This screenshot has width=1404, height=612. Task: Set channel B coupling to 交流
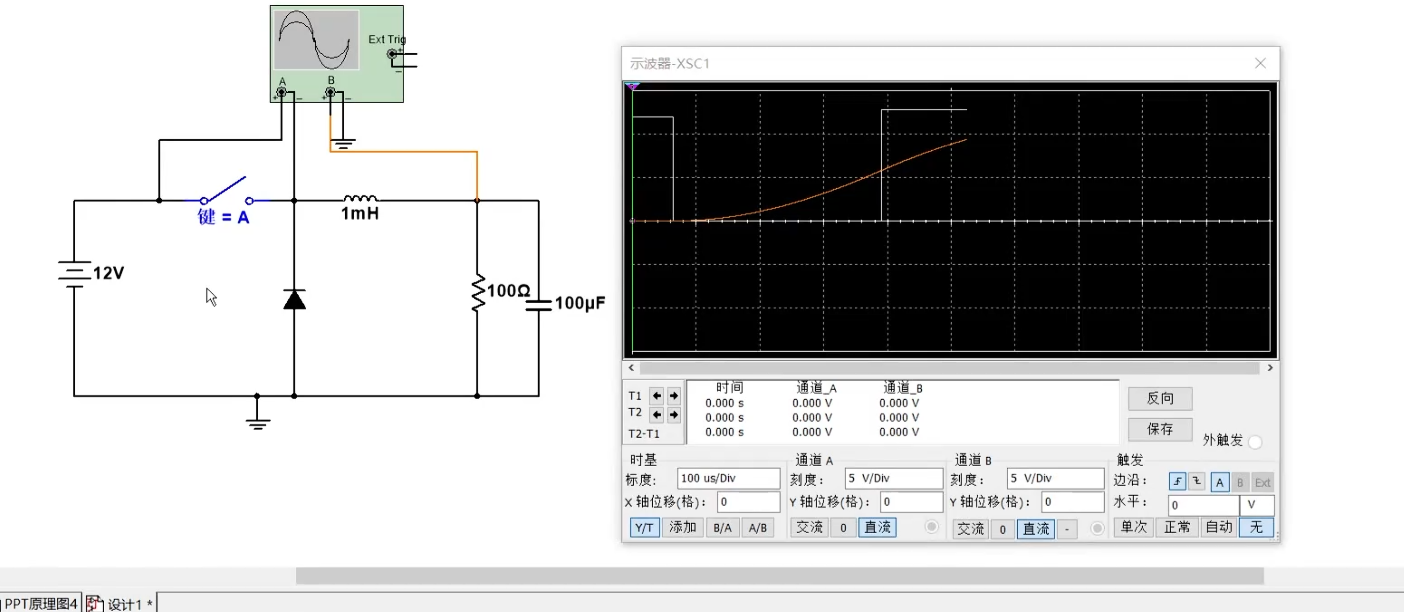[x=972, y=529]
